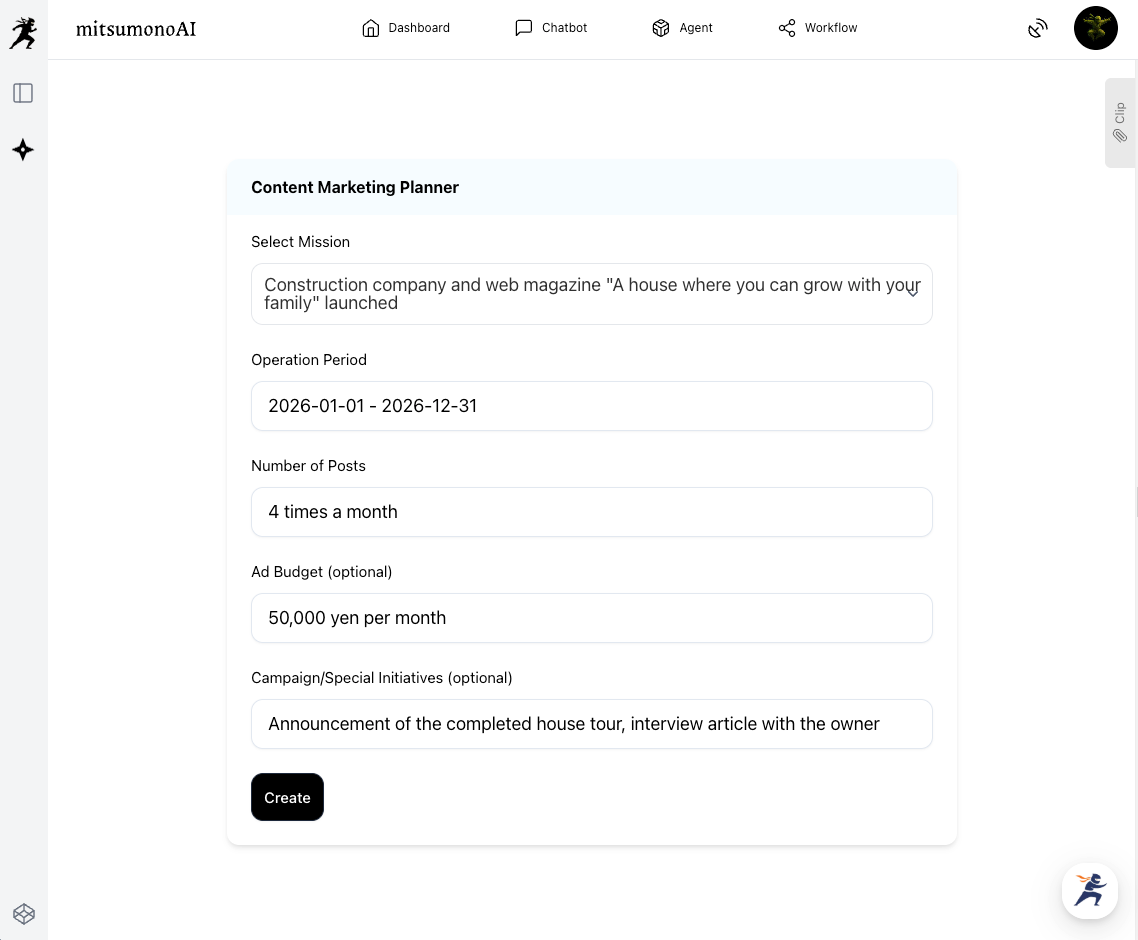The width and height of the screenshot is (1138, 940).
Task: Click the ninja logo icon at top-left
Action: 22,33
